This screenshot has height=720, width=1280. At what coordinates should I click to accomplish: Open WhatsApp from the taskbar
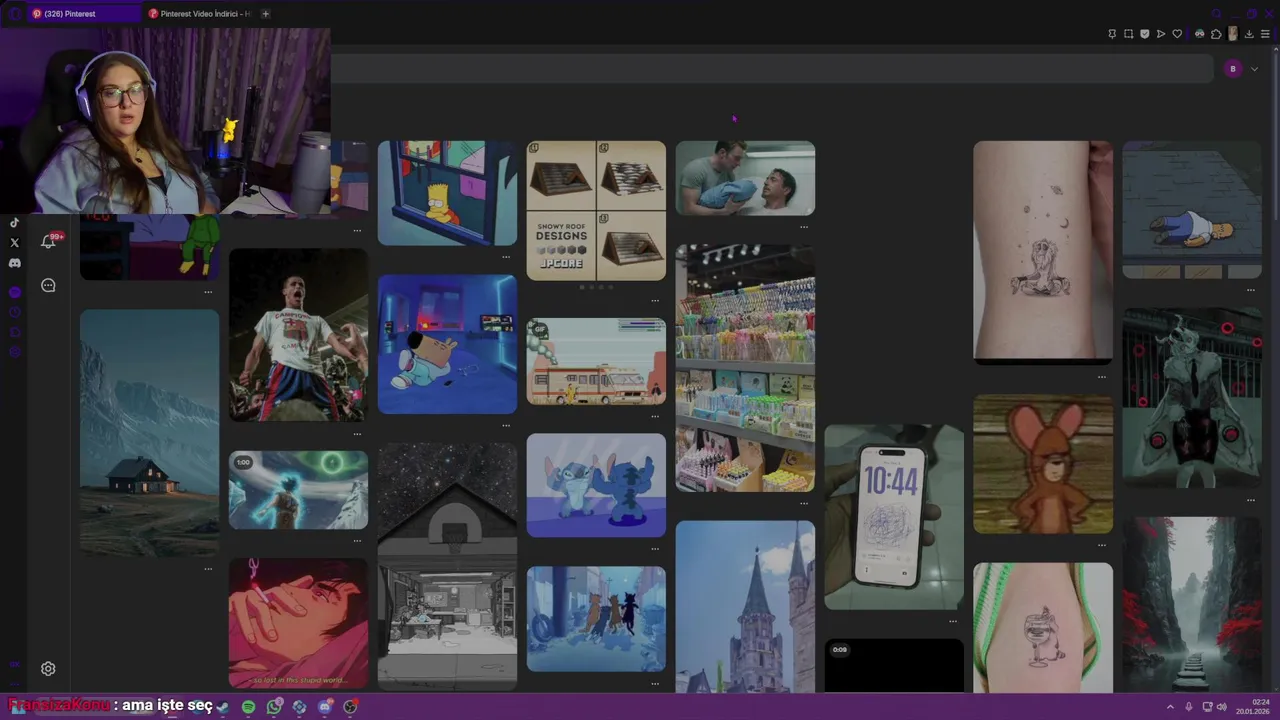point(274,707)
